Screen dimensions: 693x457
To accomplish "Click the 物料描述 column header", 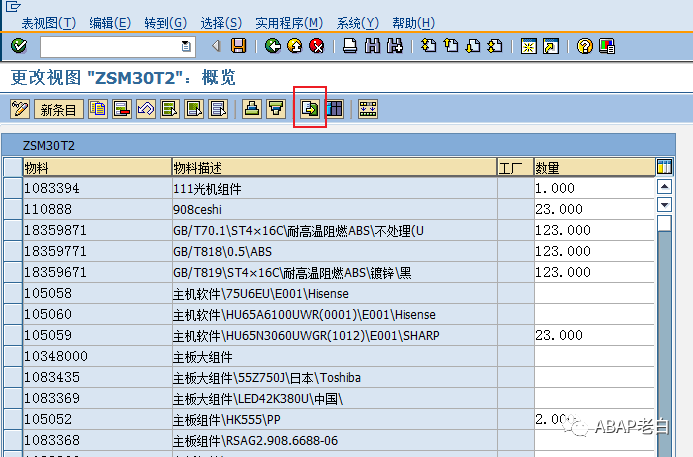I will (335, 168).
